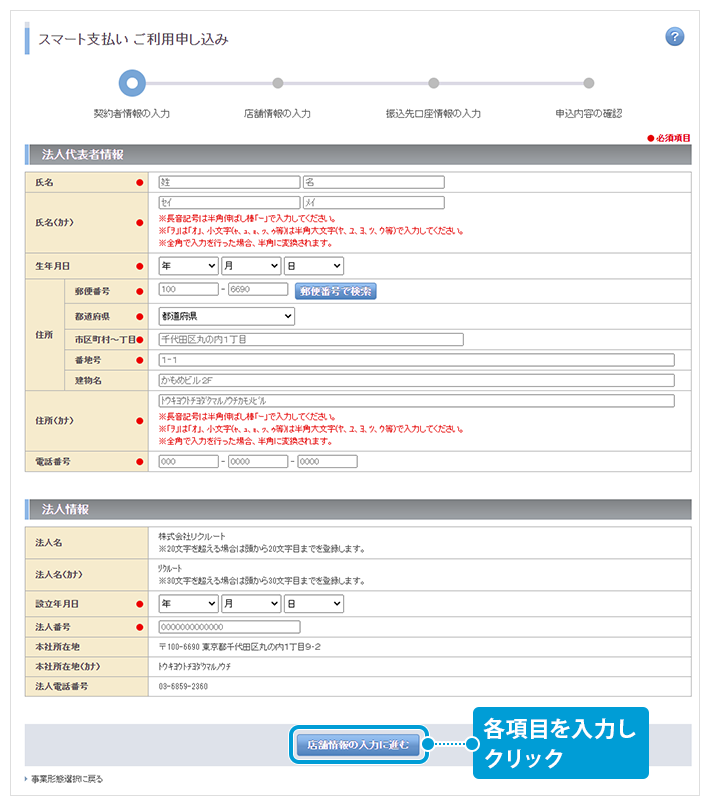Click the 店舗情報の入力に進む button
710x806 pixels.
point(358,745)
